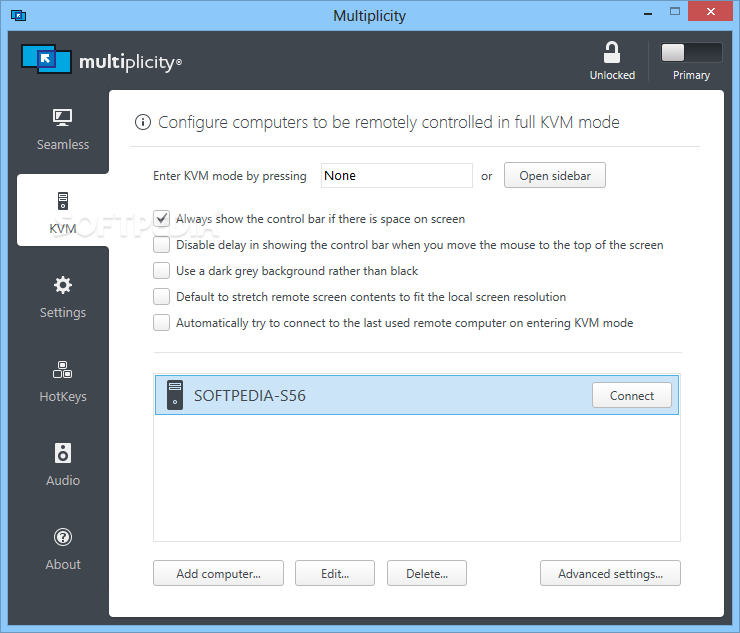This screenshot has width=740, height=633.
Task: Click the Unlocked padlock icon
Action: pos(612,52)
